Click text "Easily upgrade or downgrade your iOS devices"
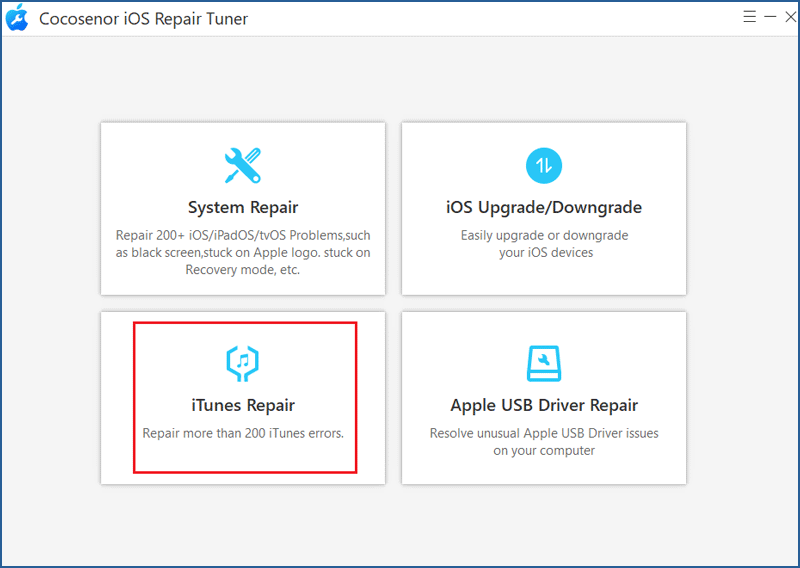 click(x=544, y=244)
